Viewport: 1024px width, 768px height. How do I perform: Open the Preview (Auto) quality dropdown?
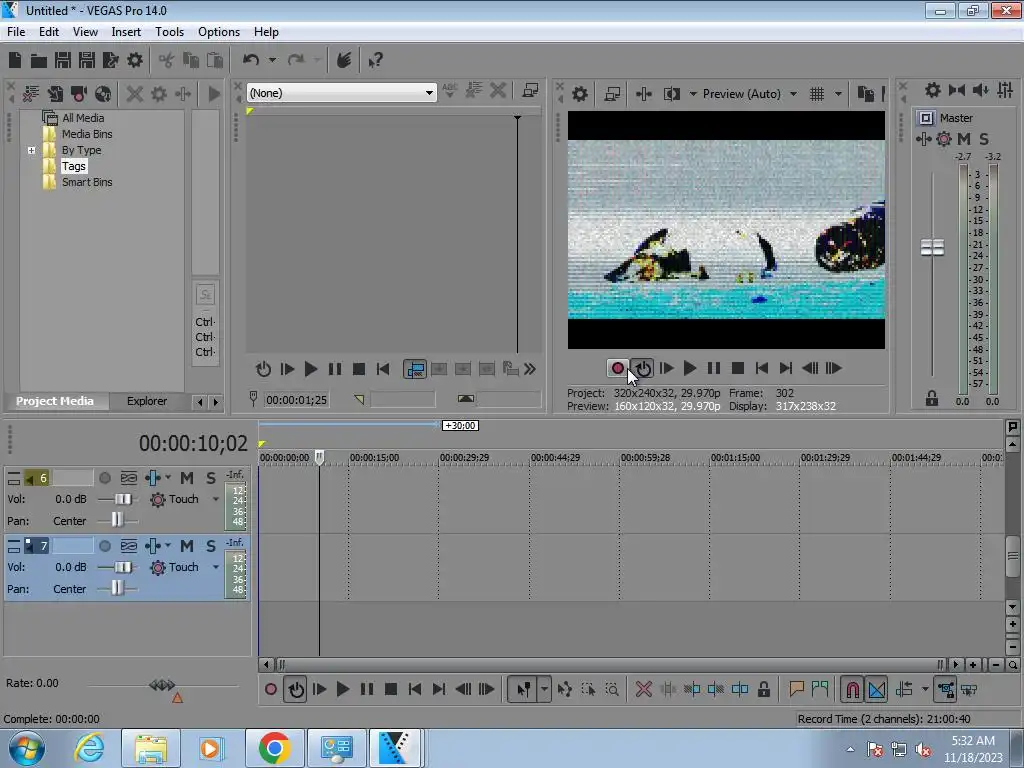coord(793,94)
